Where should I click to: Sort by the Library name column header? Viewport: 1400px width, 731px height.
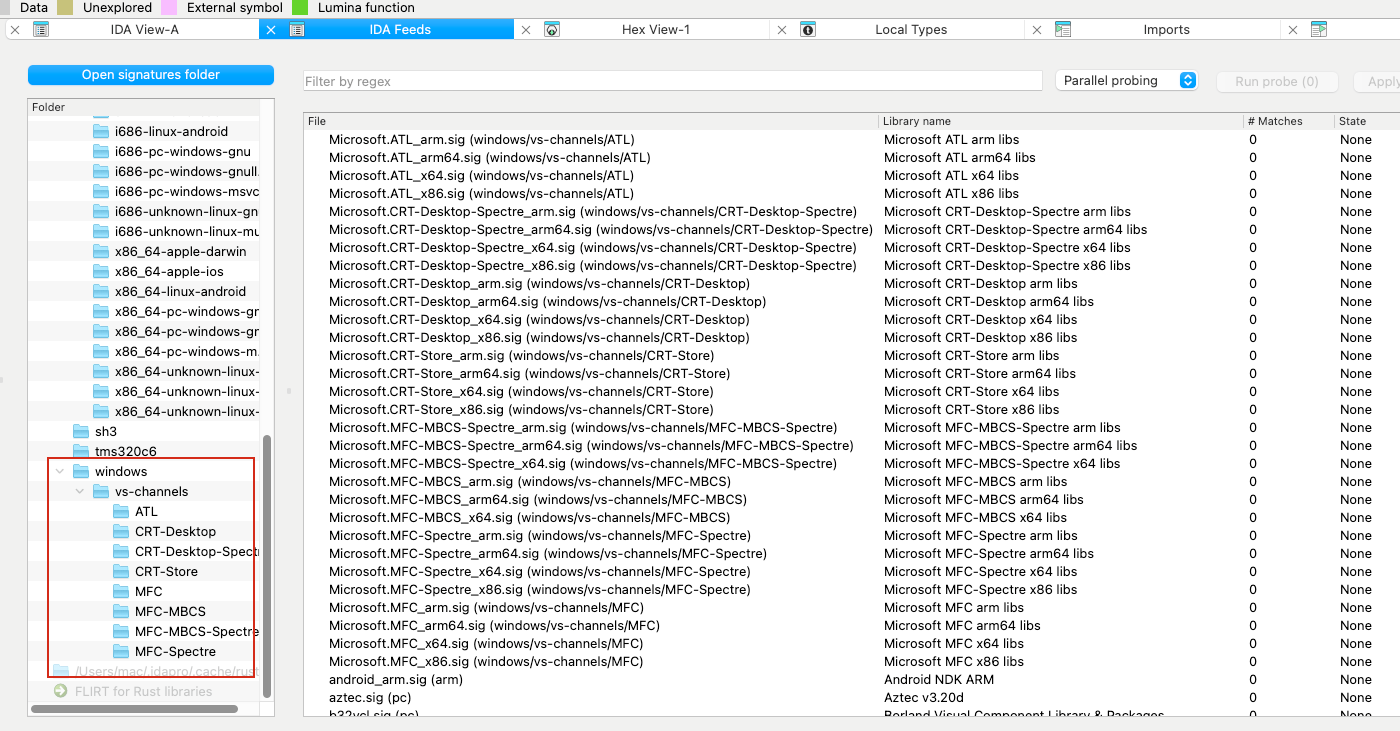click(1061, 121)
